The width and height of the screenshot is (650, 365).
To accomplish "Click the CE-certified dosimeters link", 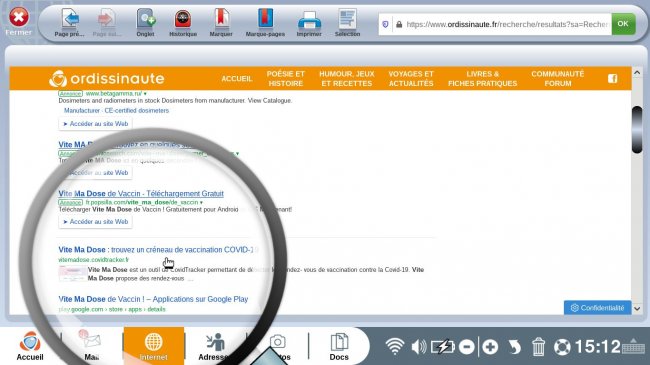I will (x=137, y=110).
